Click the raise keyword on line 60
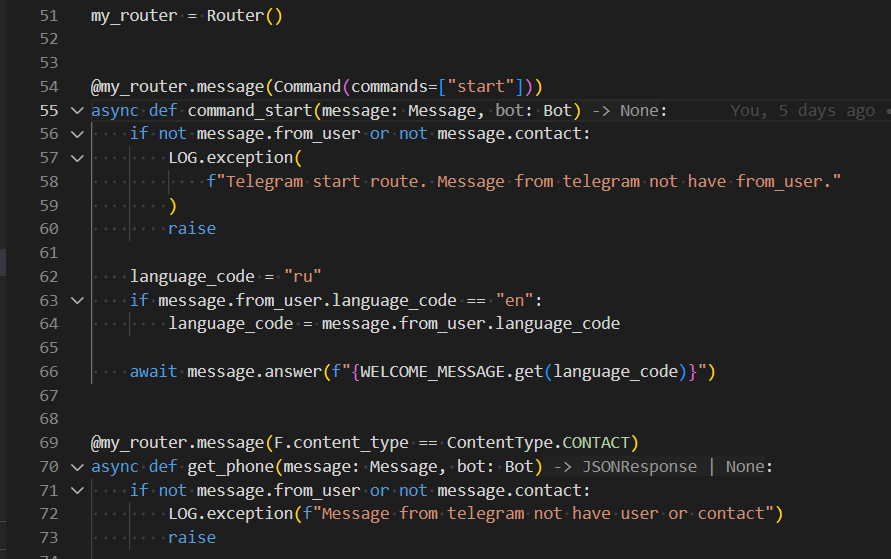The width and height of the screenshot is (891, 559). (192, 228)
